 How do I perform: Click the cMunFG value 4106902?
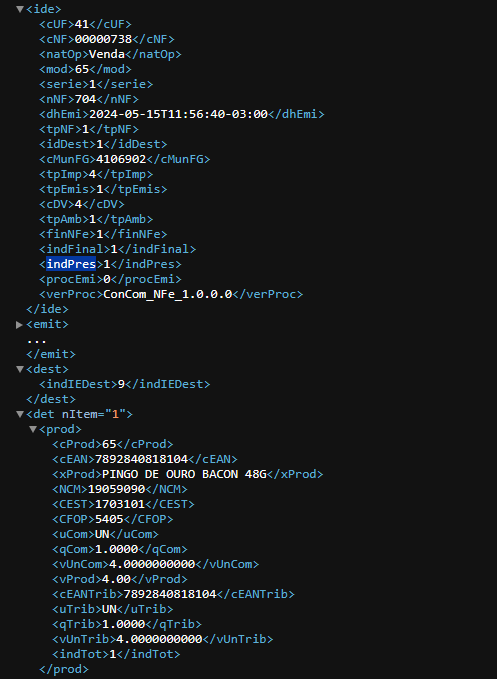tap(121, 159)
